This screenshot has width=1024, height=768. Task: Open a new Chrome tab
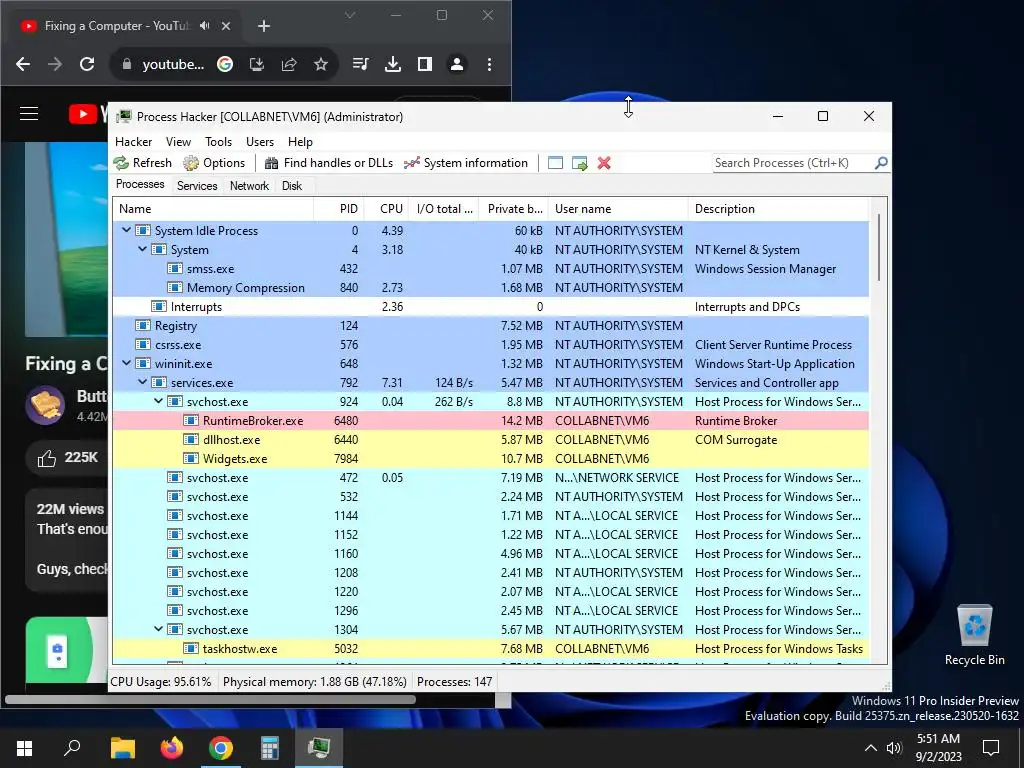coord(263,25)
